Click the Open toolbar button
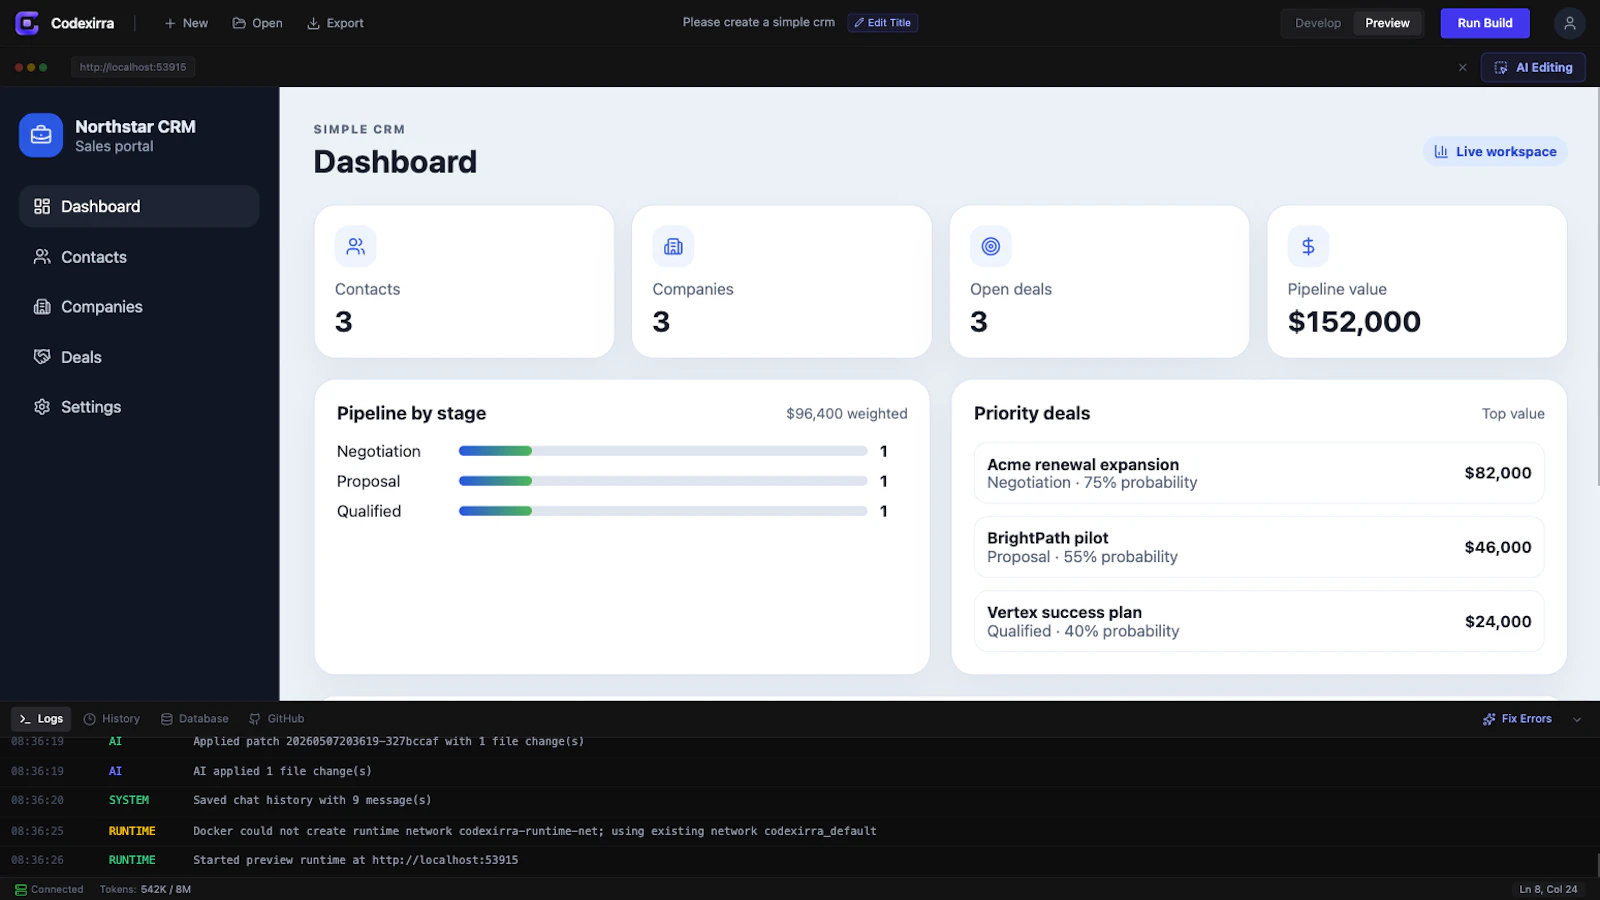The height and width of the screenshot is (900, 1600). (x=258, y=23)
